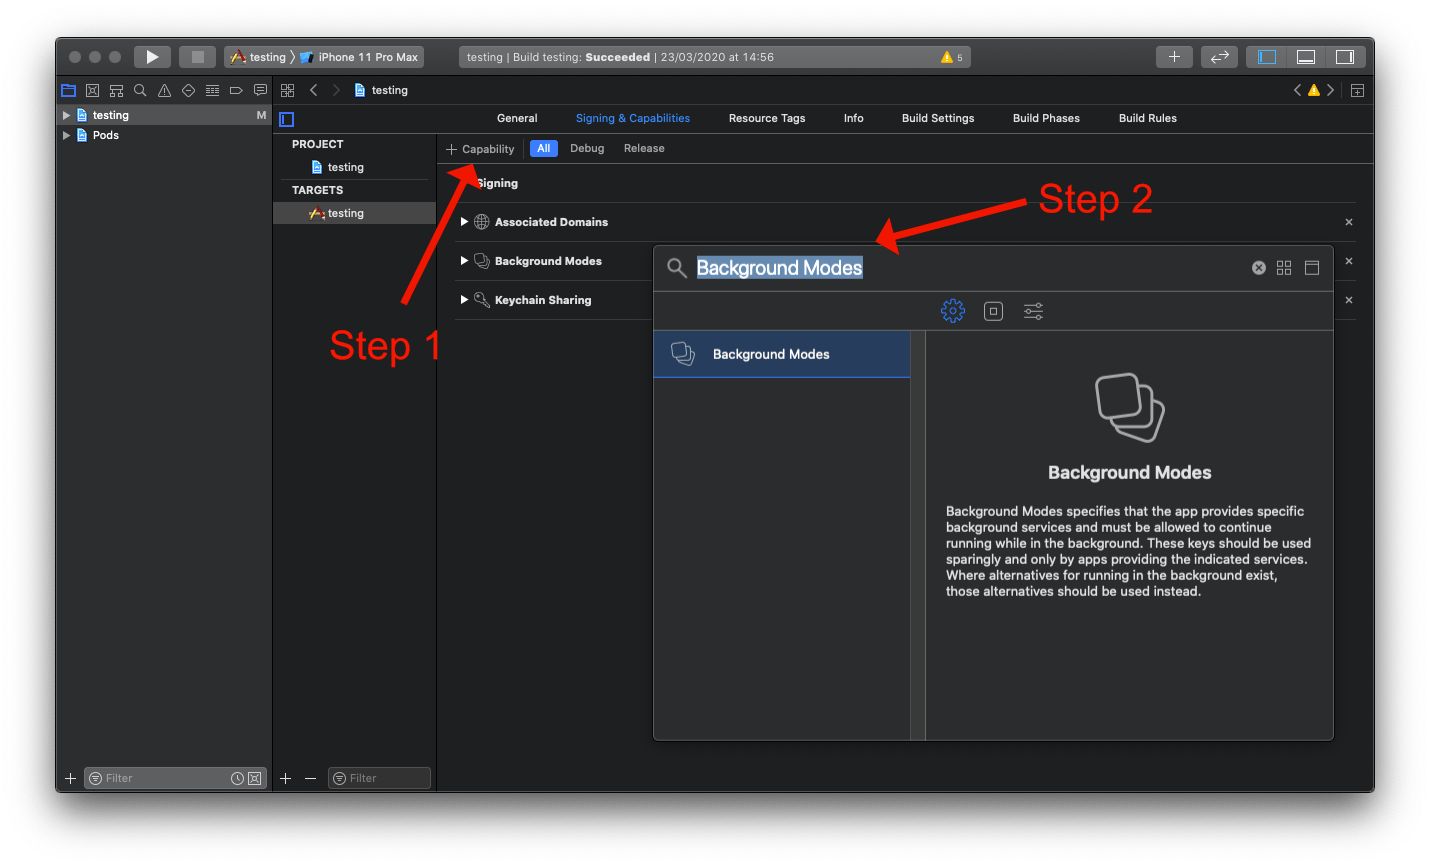Viewport: 1430px width, 866px height.
Task: Open the Report navigator speech bubble
Action: pyautogui.click(x=260, y=90)
